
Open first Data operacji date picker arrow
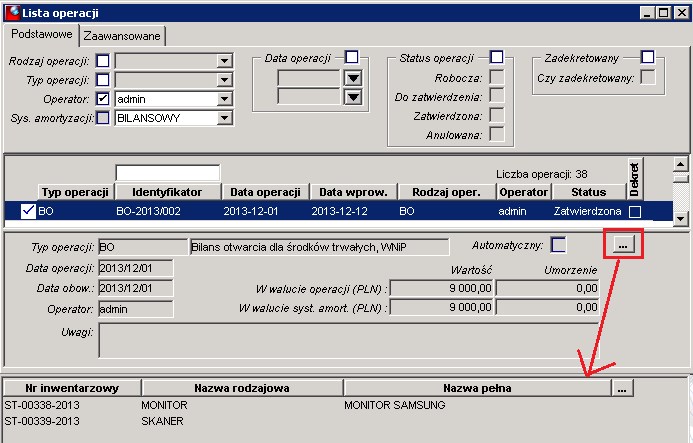click(x=353, y=78)
